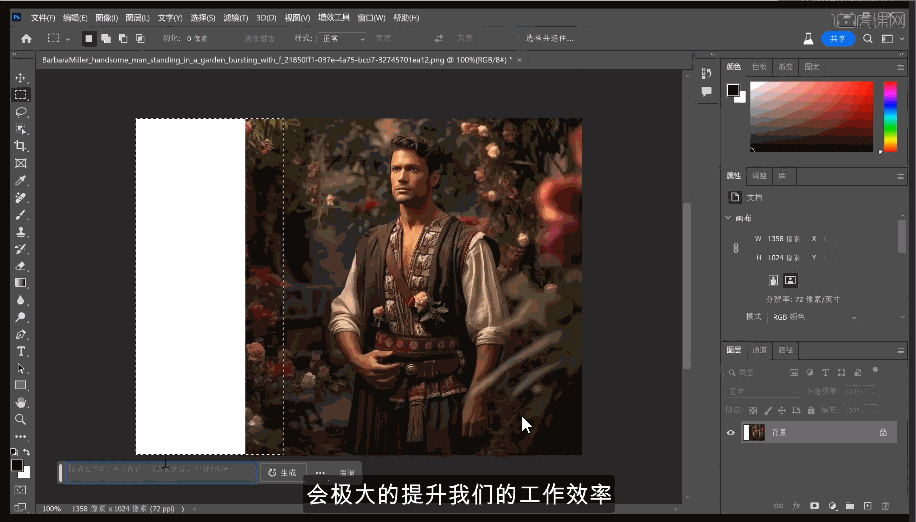Click the 生成 generate button

tap(282, 472)
